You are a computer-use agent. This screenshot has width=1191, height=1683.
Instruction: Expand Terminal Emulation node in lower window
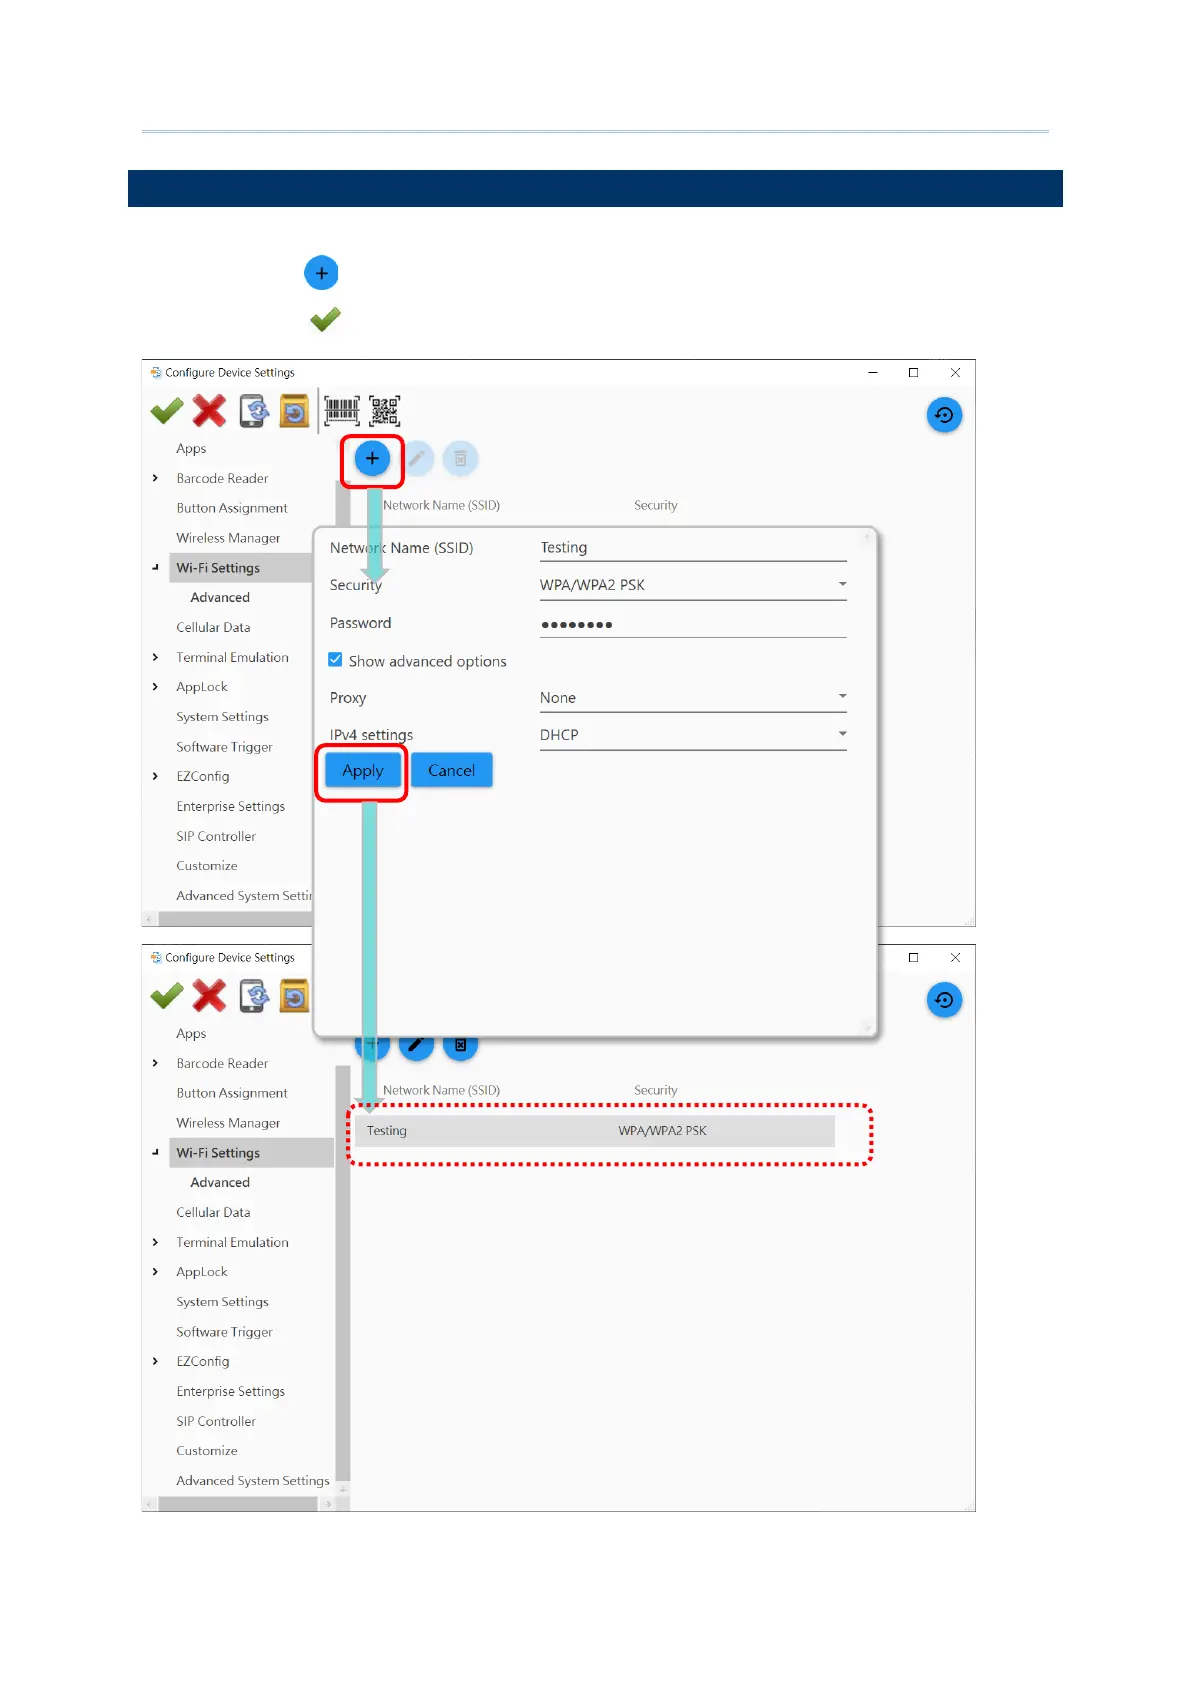[155, 1242]
